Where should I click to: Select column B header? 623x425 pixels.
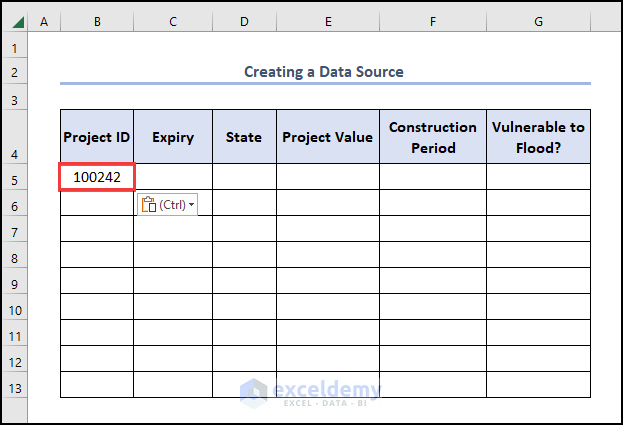click(x=97, y=21)
